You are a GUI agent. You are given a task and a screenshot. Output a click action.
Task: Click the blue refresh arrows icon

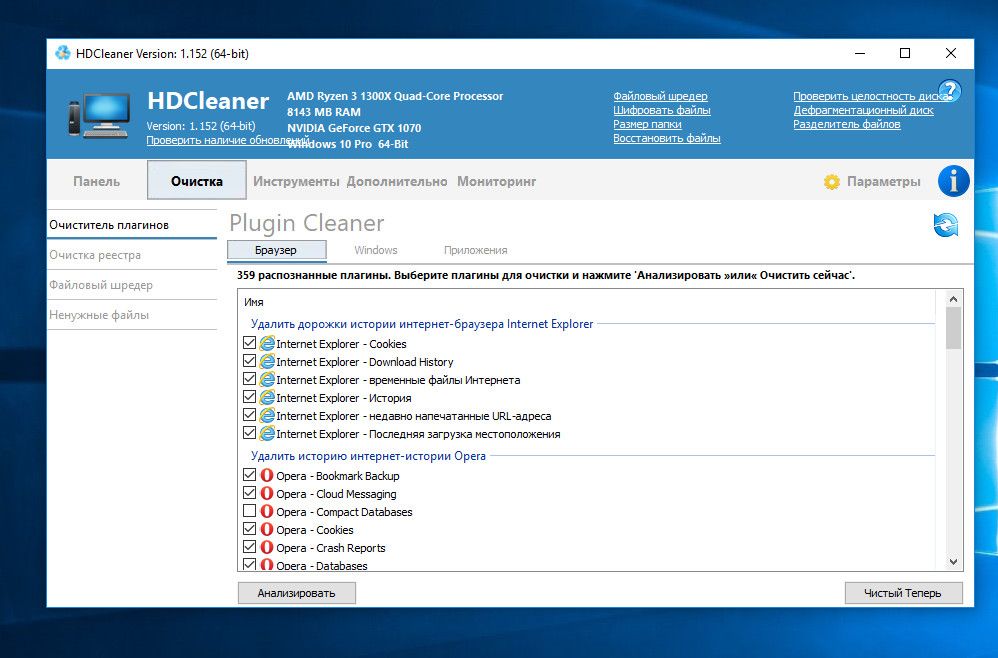(945, 225)
